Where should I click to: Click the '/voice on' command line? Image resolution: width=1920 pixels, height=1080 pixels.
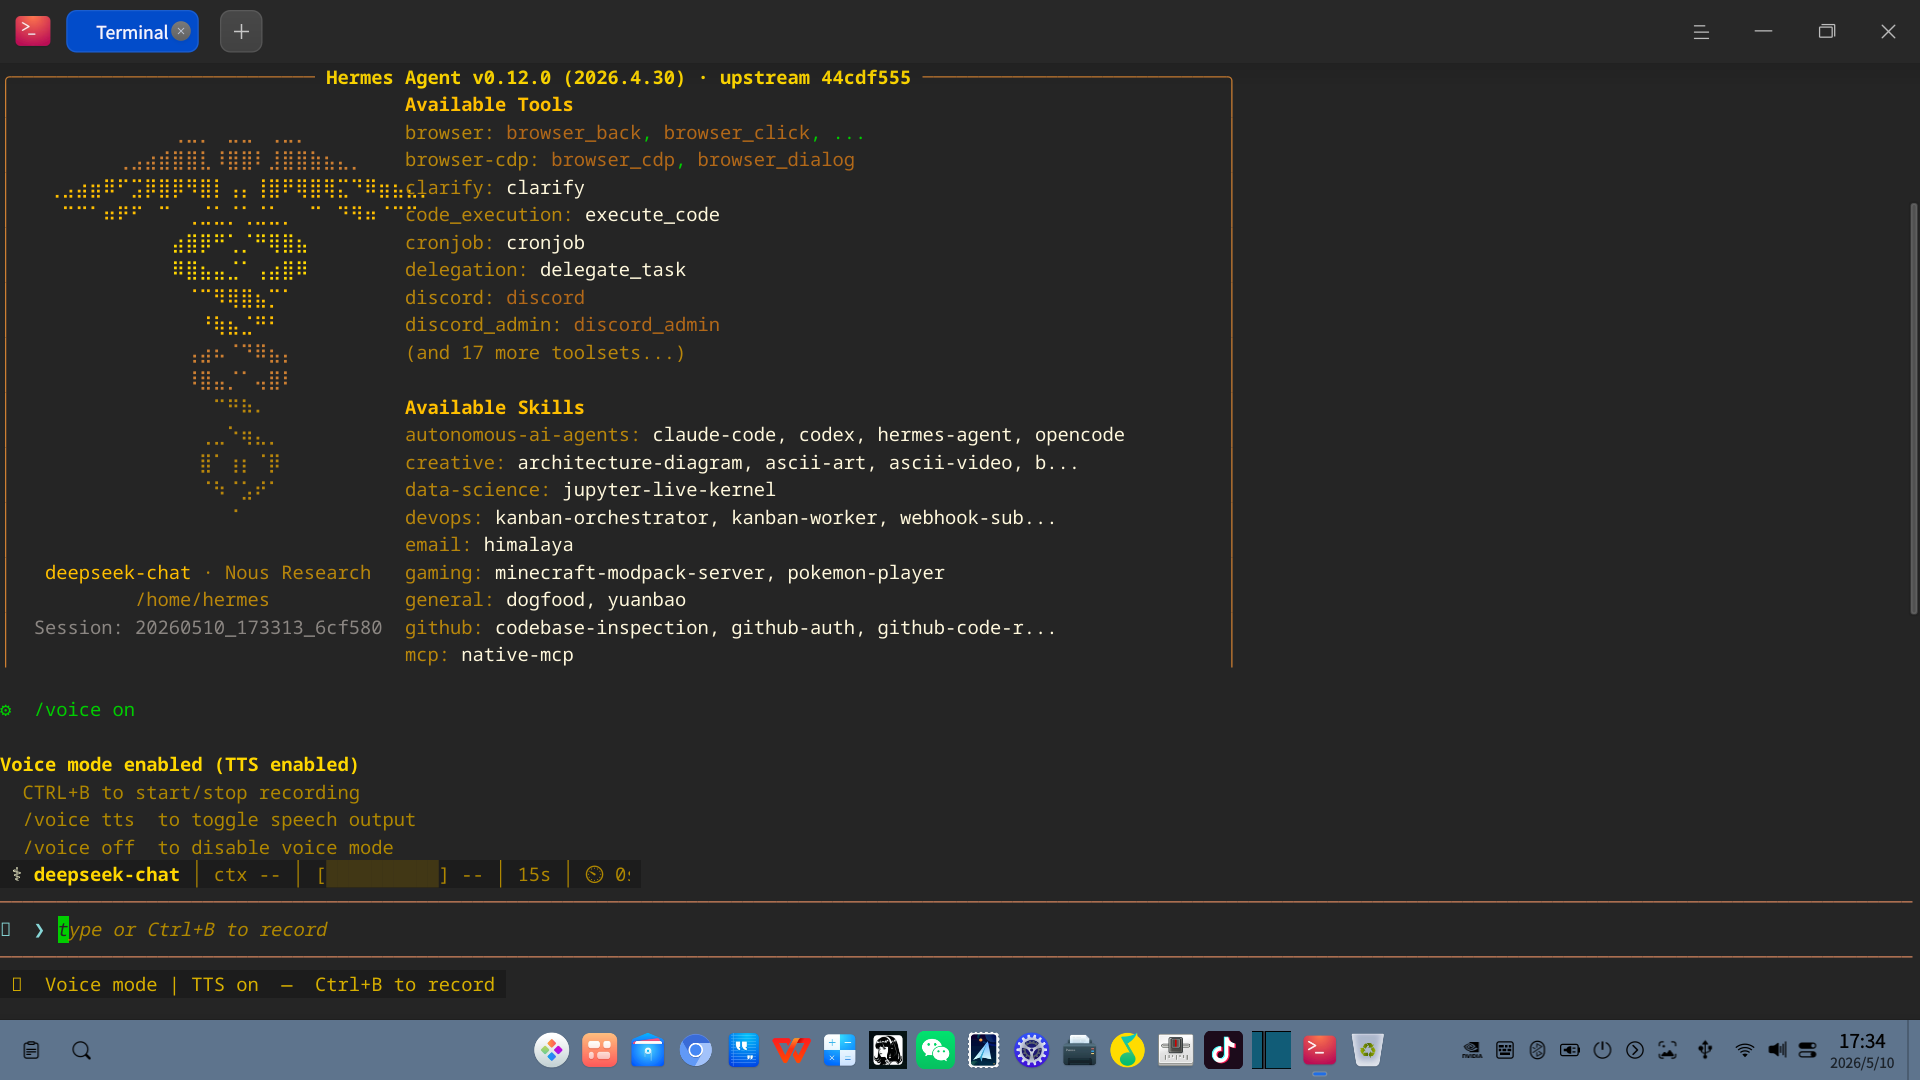84,710
